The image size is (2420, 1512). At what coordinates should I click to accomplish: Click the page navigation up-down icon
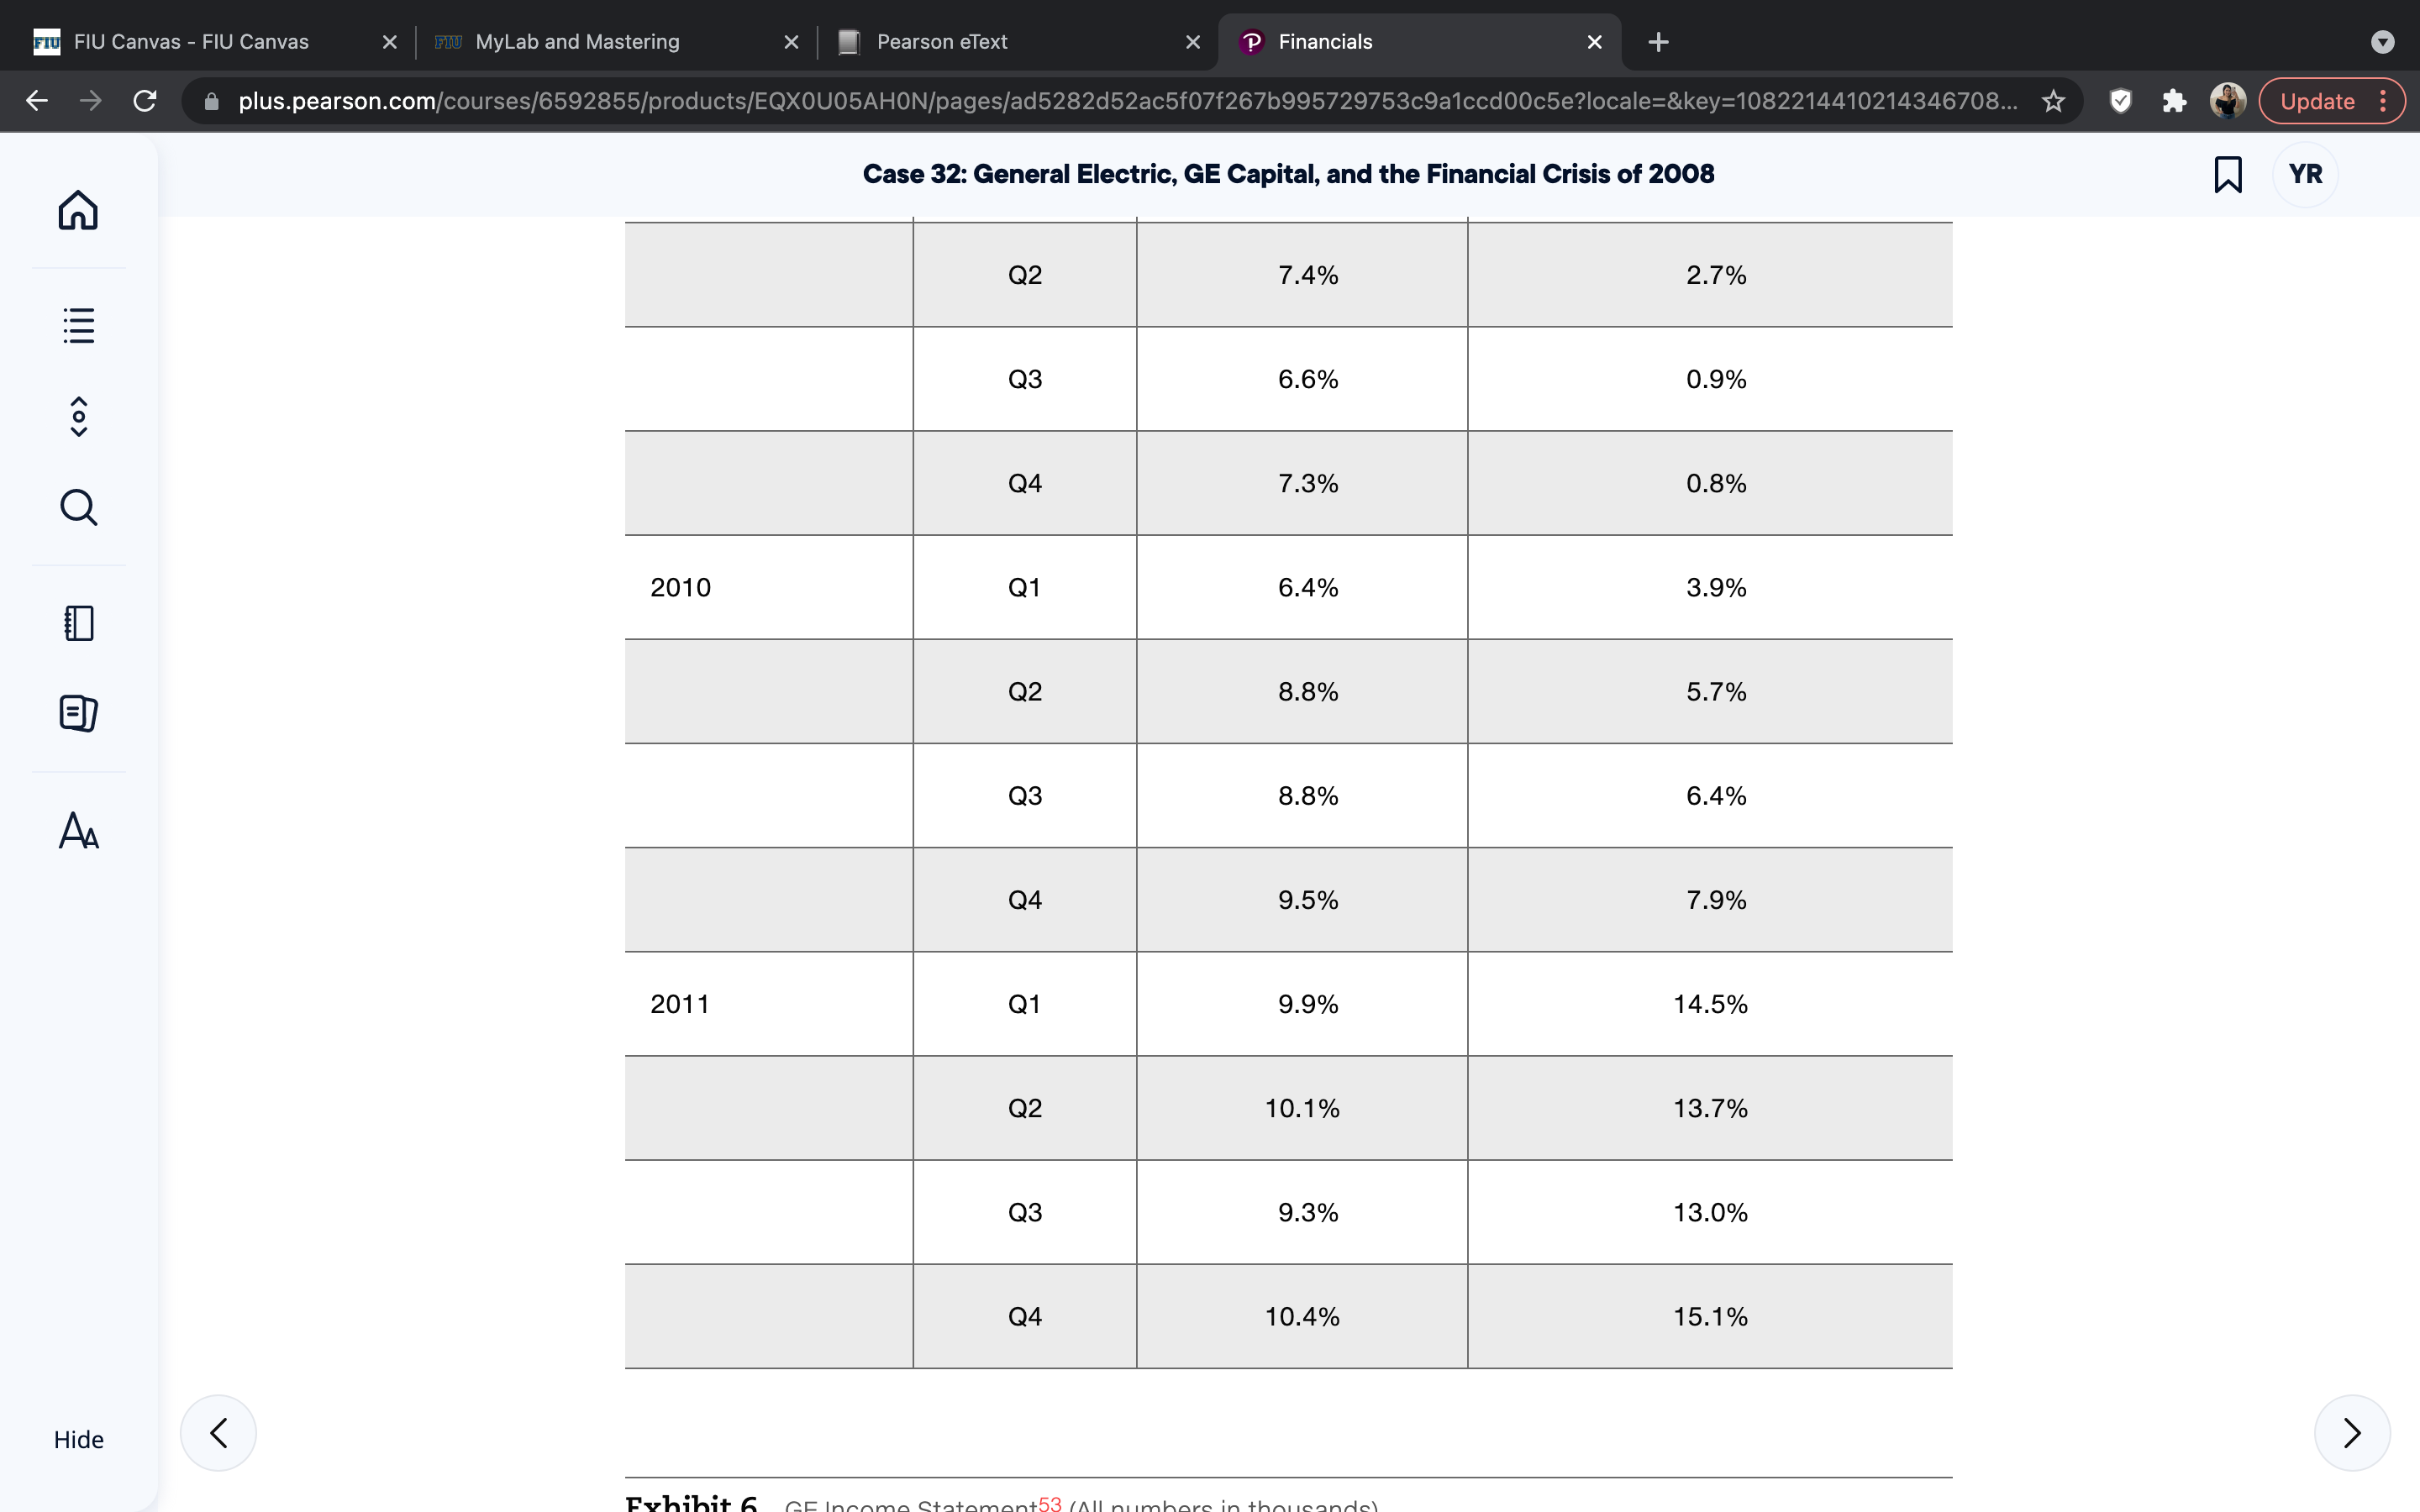78,416
